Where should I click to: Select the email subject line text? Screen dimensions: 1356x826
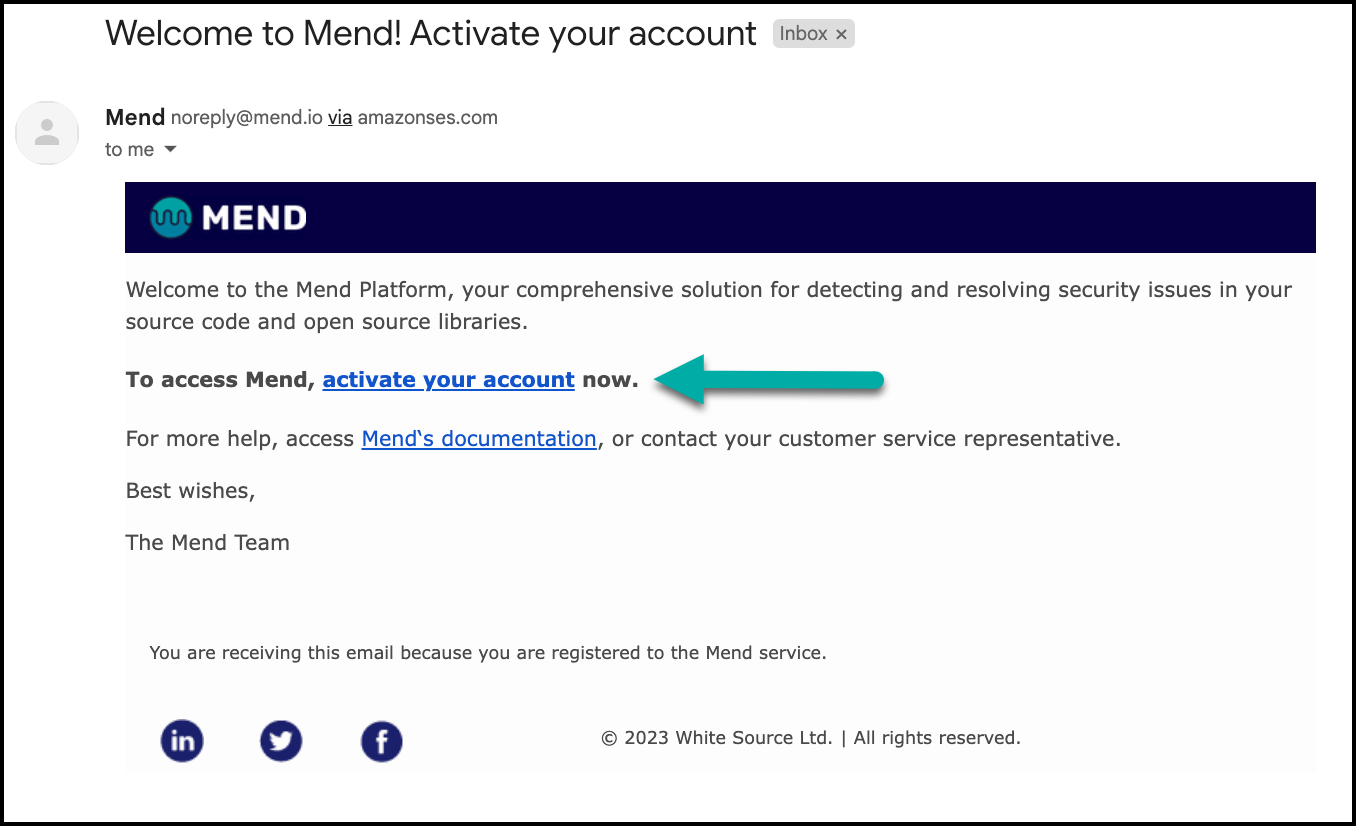[x=430, y=33]
